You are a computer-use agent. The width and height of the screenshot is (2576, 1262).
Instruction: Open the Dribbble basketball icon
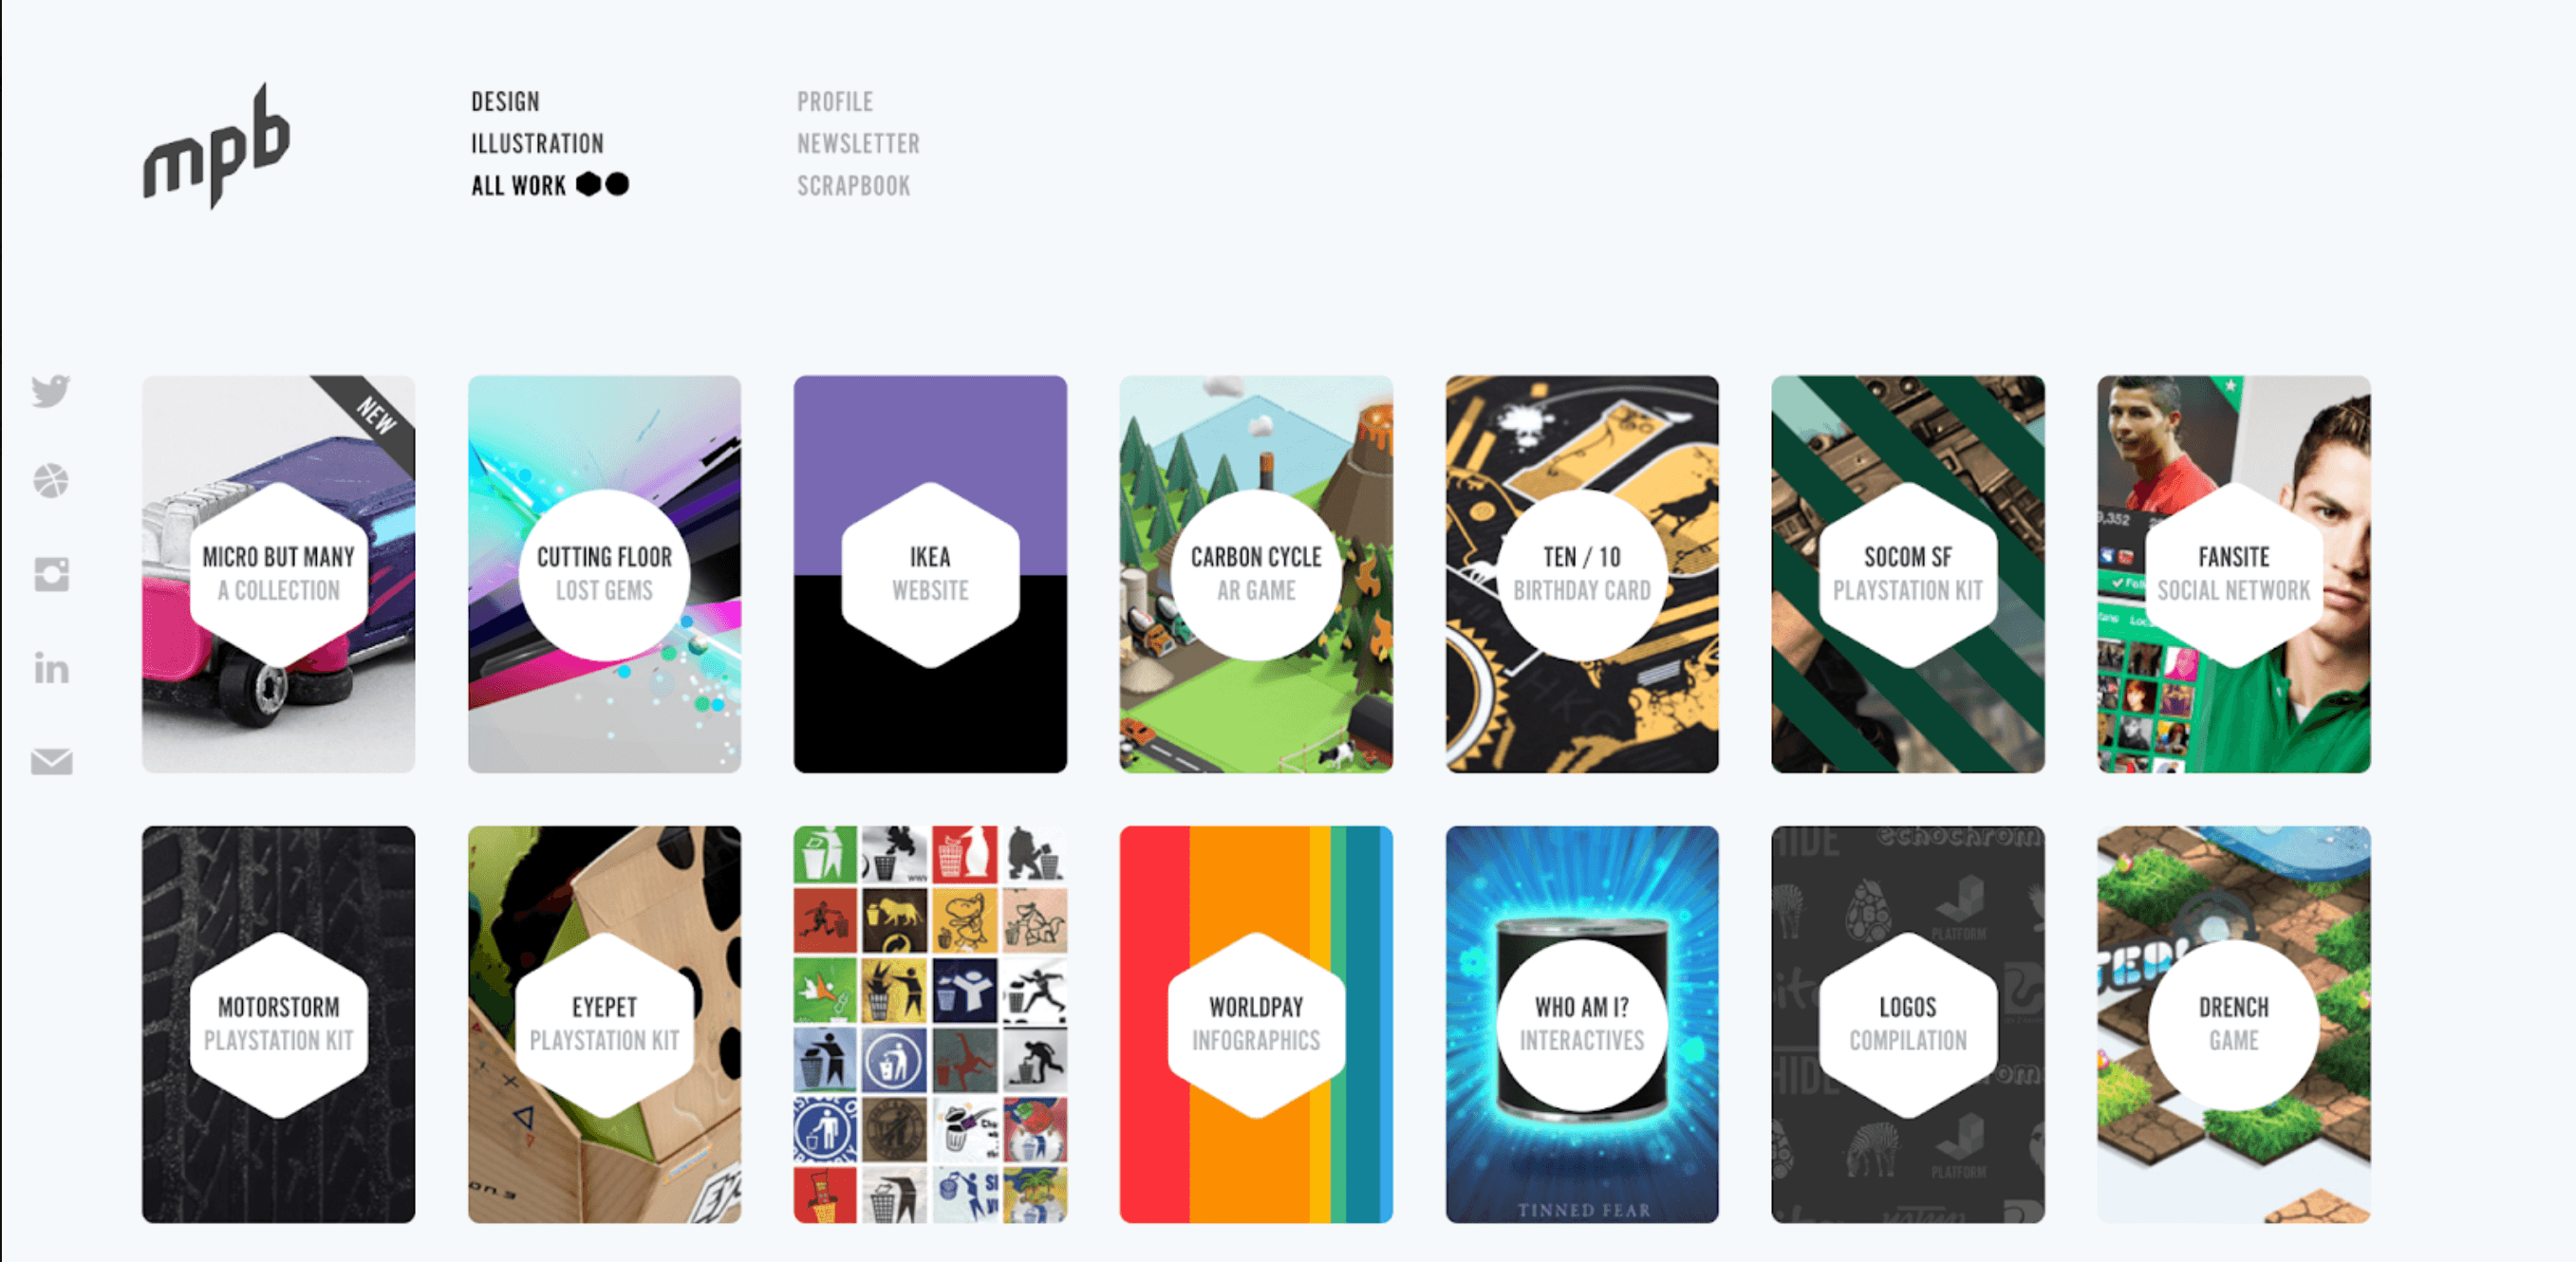point(51,481)
